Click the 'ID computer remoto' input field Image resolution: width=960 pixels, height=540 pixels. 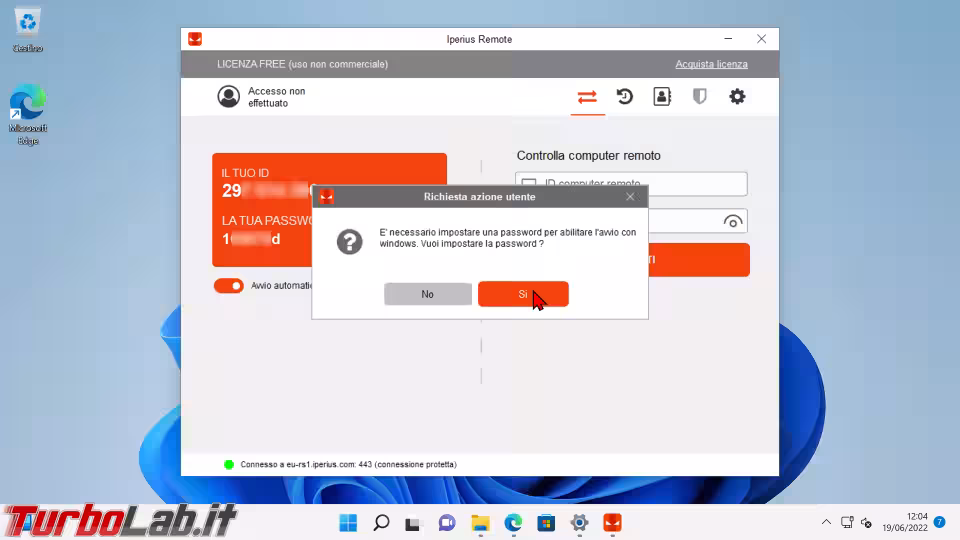coord(640,184)
